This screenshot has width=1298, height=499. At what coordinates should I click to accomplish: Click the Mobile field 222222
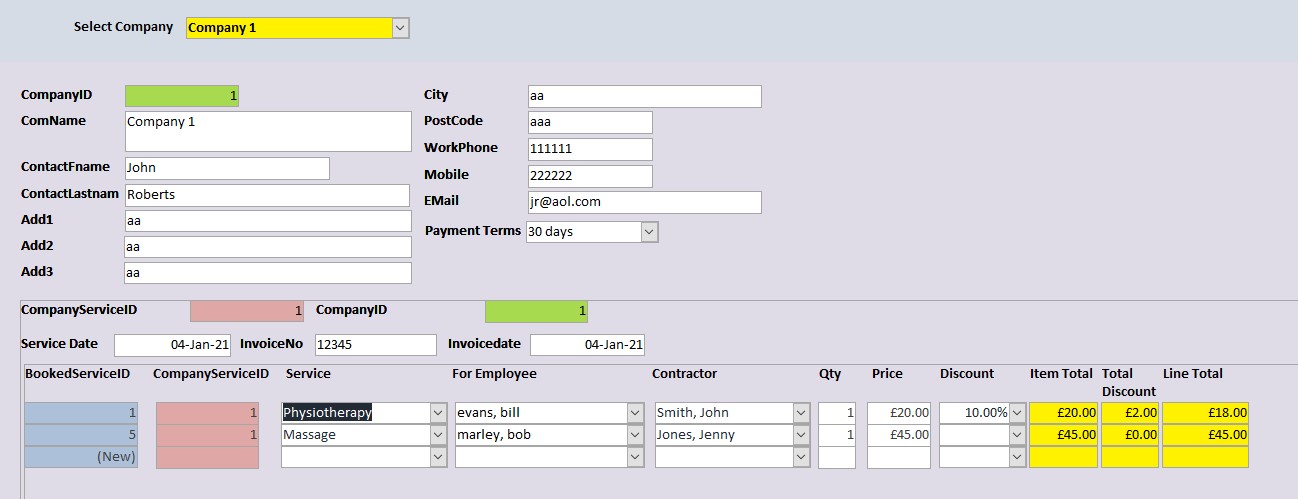[590, 176]
